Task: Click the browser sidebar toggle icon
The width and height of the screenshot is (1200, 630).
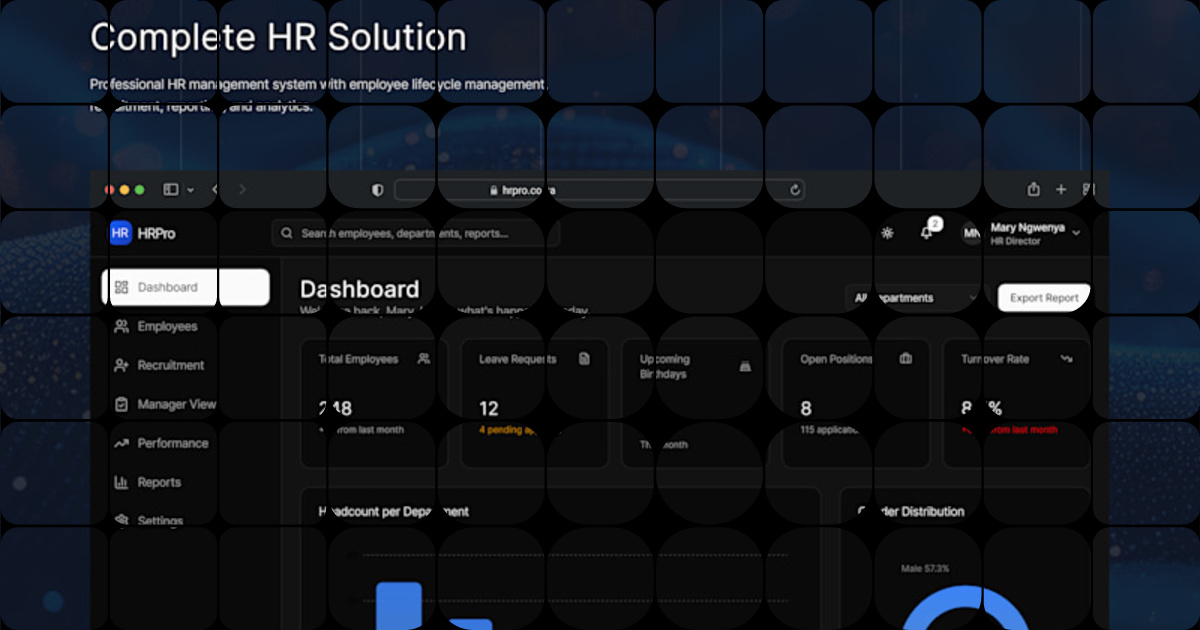Action: [x=171, y=189]
